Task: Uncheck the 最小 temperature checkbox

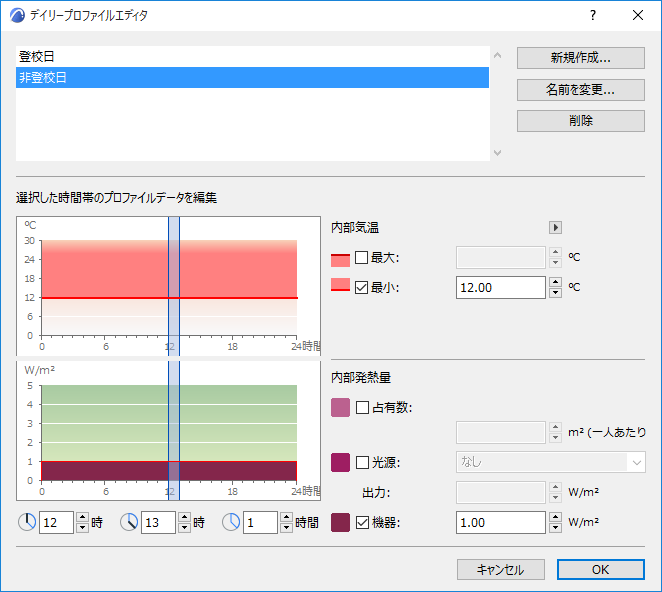Action: coord(361,288)
